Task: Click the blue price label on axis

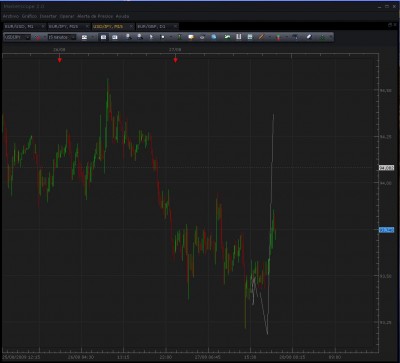Action: pyautogui.click(x=387, y=230)
